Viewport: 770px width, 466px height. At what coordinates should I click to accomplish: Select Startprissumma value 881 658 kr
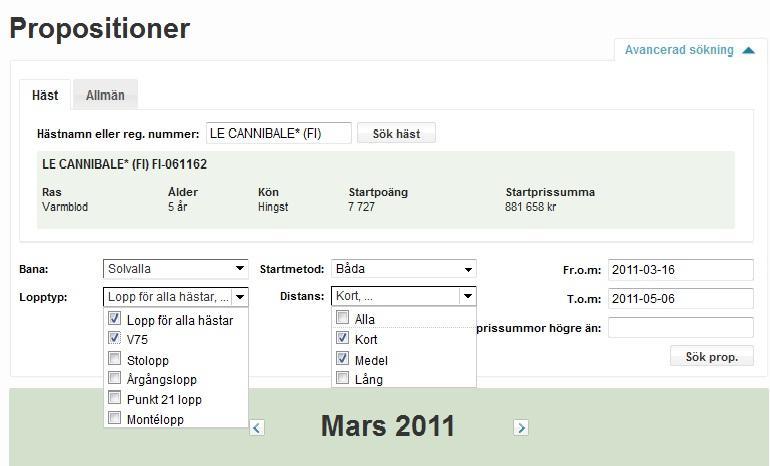click(530, 207)
